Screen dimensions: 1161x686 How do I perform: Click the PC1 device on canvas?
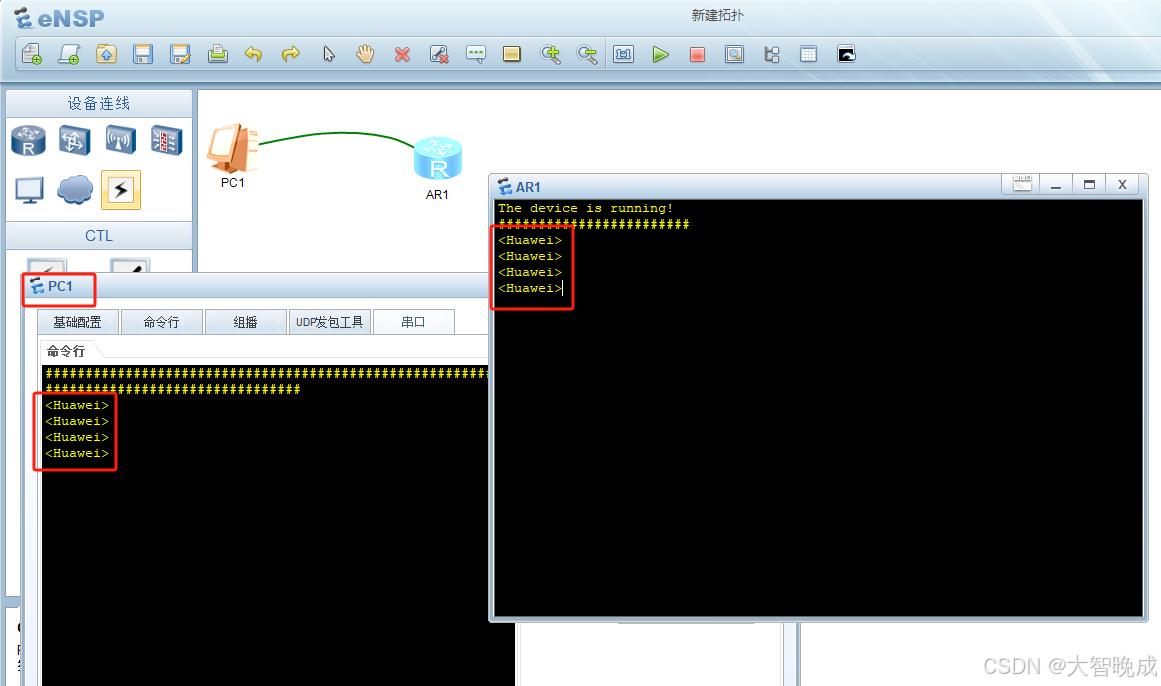pyautogui.click(x=233, y=149)
